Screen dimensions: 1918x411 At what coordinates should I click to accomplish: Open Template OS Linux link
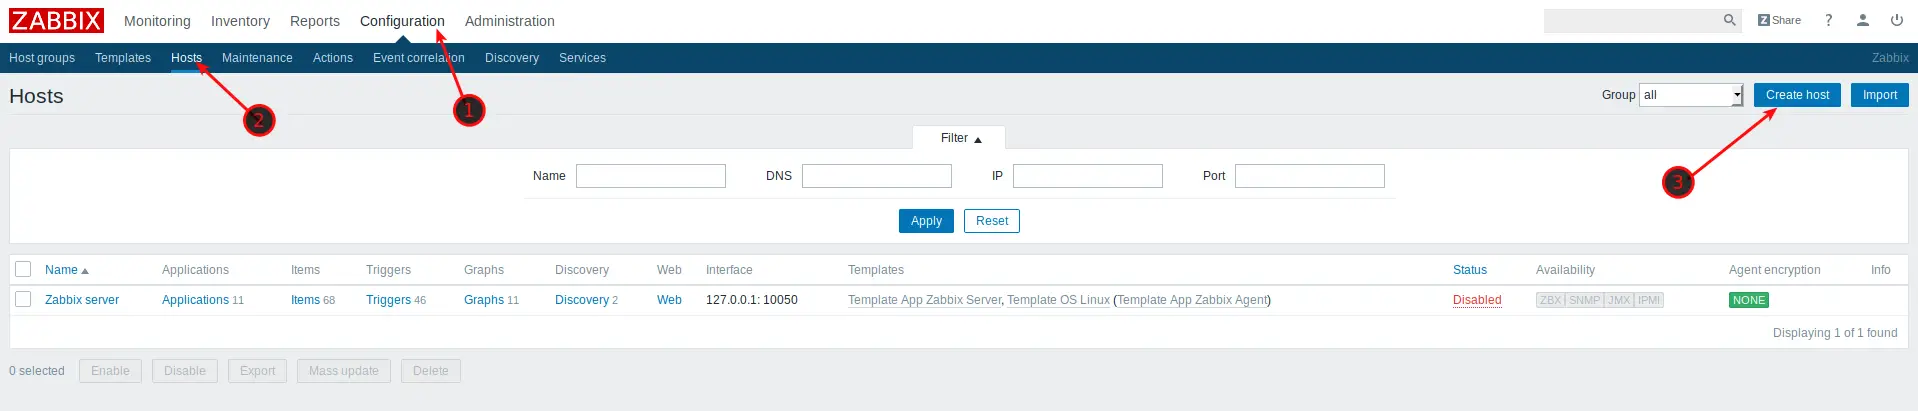[1058, 300]
